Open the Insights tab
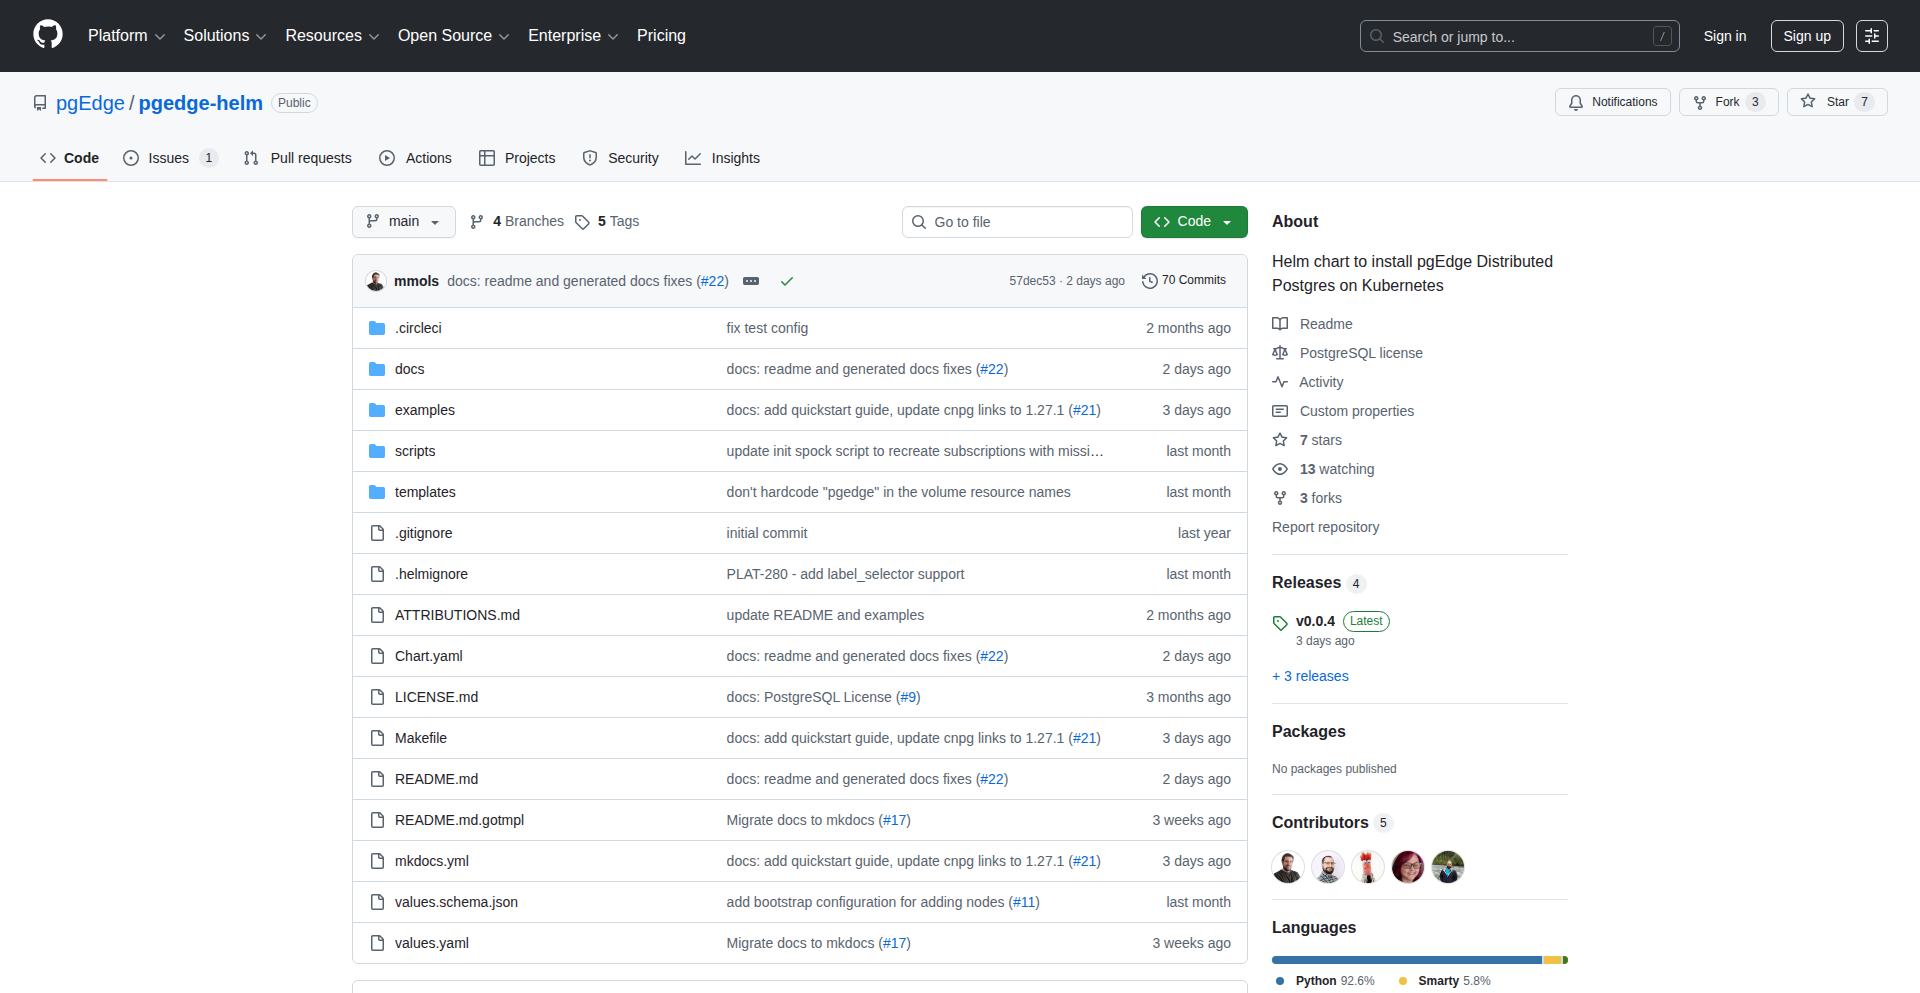The image size is (1920, 993). (x=722, y=157)
